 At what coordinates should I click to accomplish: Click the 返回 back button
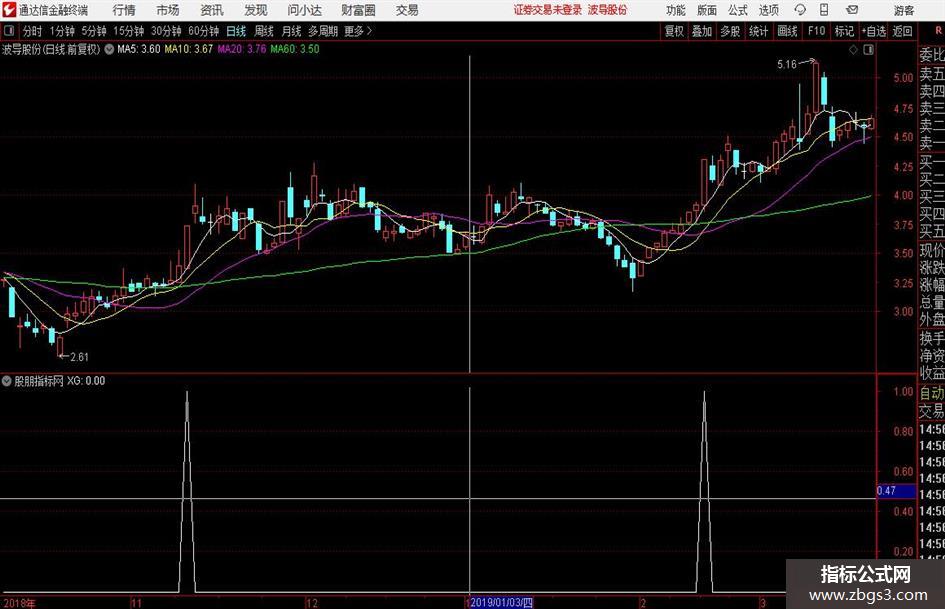click(902, 31)
